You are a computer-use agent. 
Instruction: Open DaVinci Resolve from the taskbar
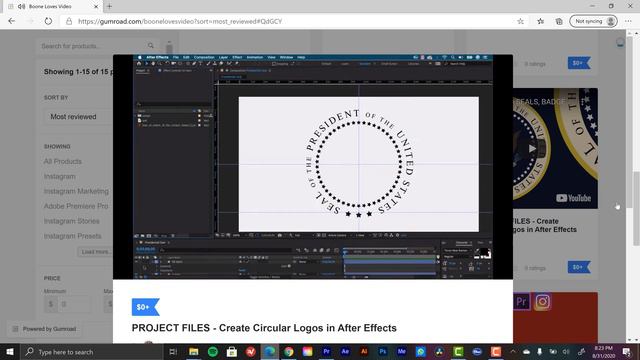440,352
